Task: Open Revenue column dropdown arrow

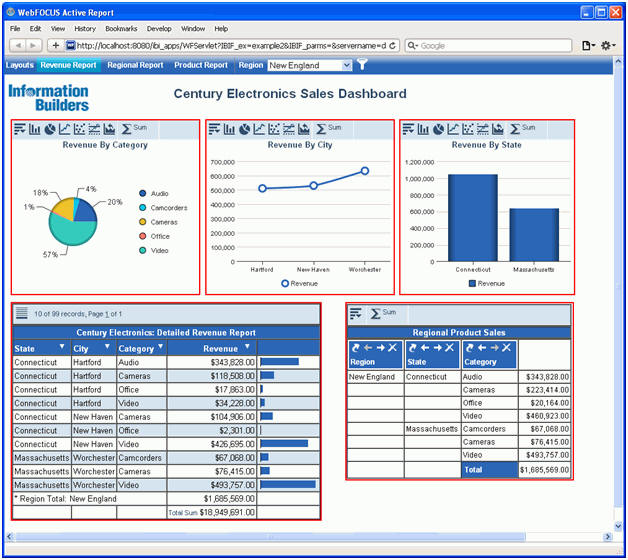Action: (x=247, y=346)
